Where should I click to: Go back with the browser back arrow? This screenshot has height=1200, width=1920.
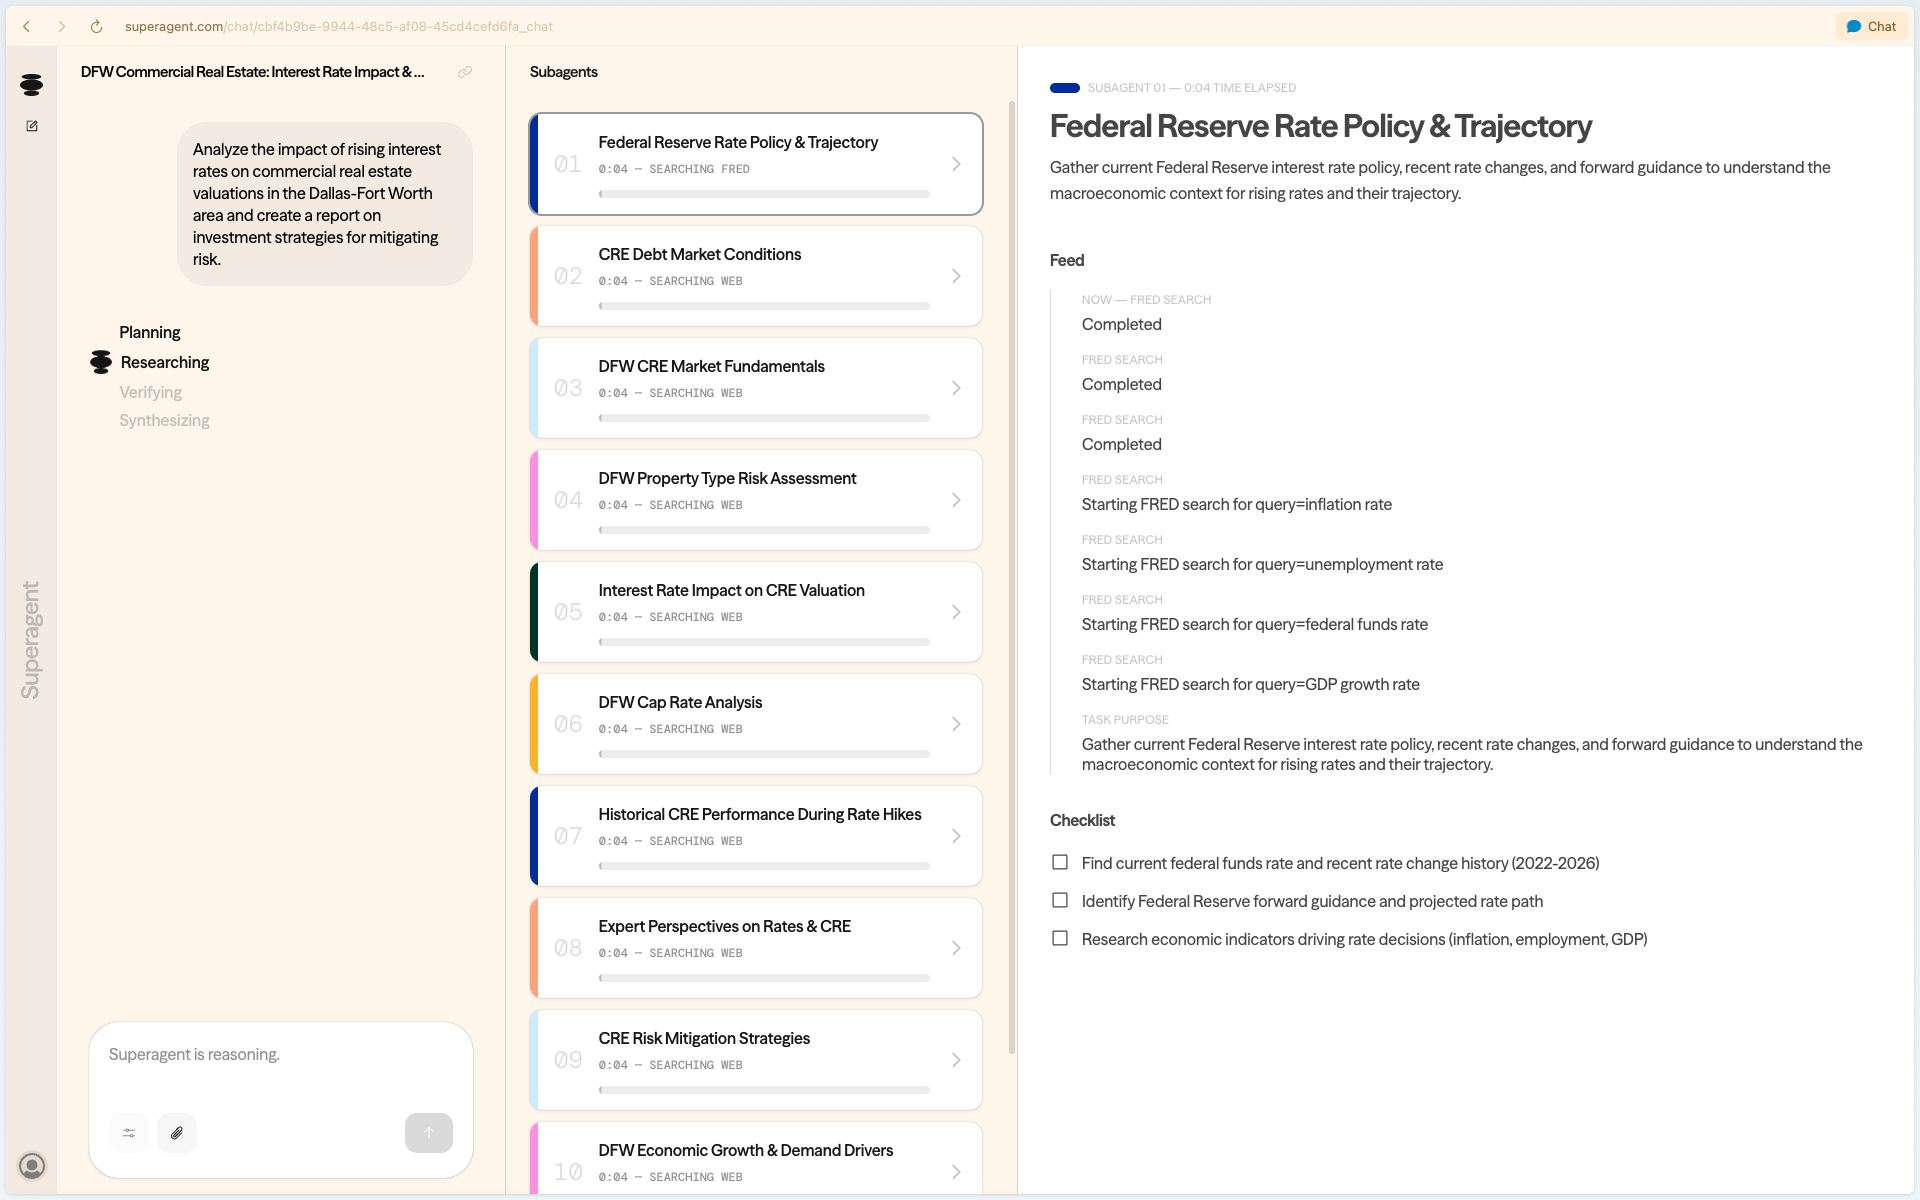(x=27, y=27)
